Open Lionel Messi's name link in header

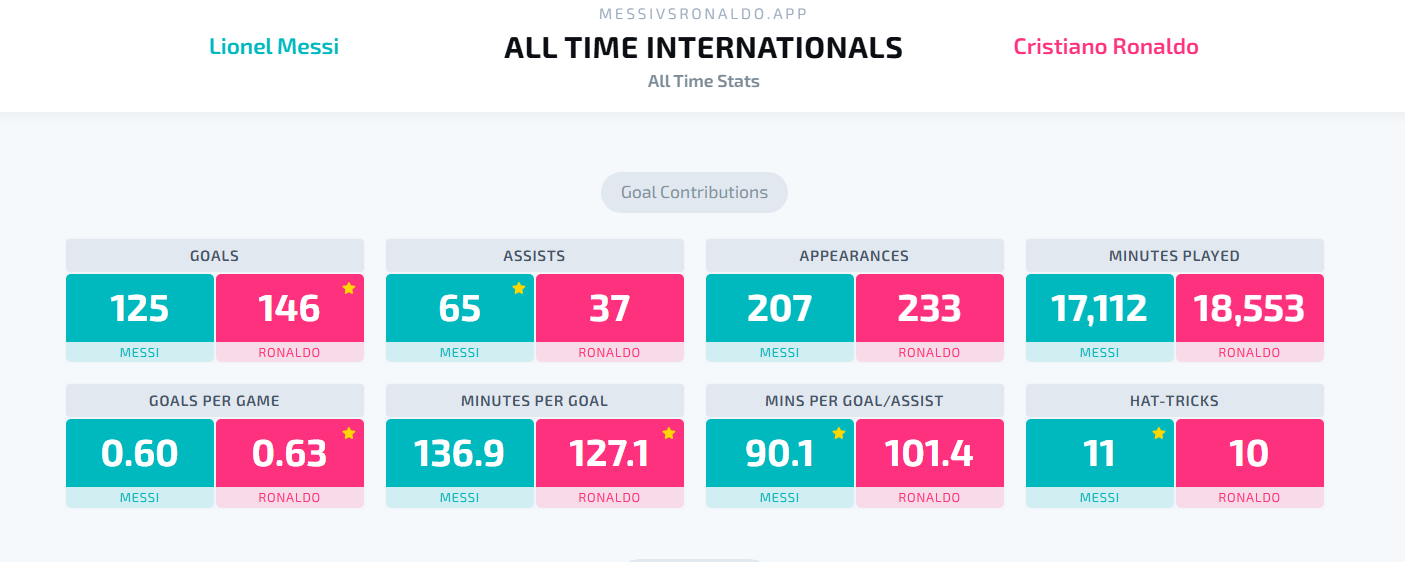click(274, 46)
